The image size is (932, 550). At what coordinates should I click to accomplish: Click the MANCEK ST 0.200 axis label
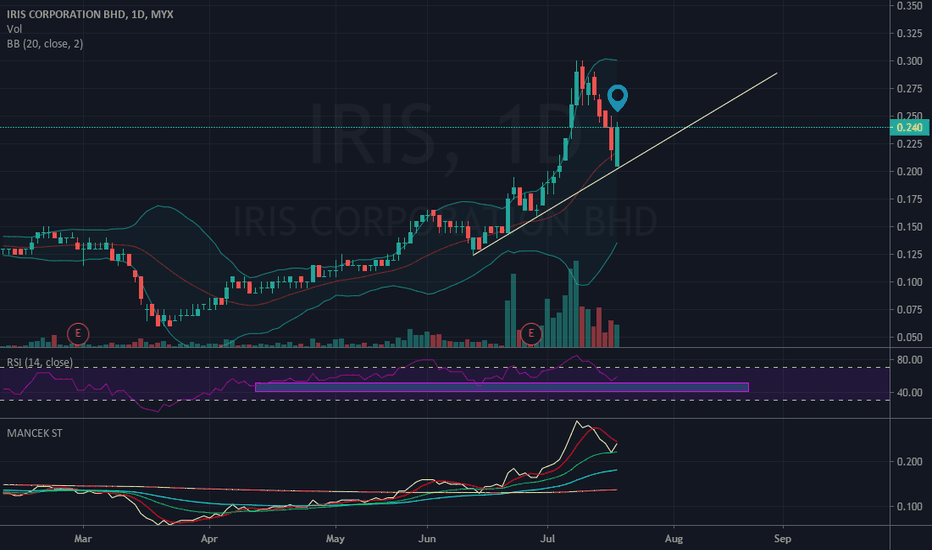[909, 461]
